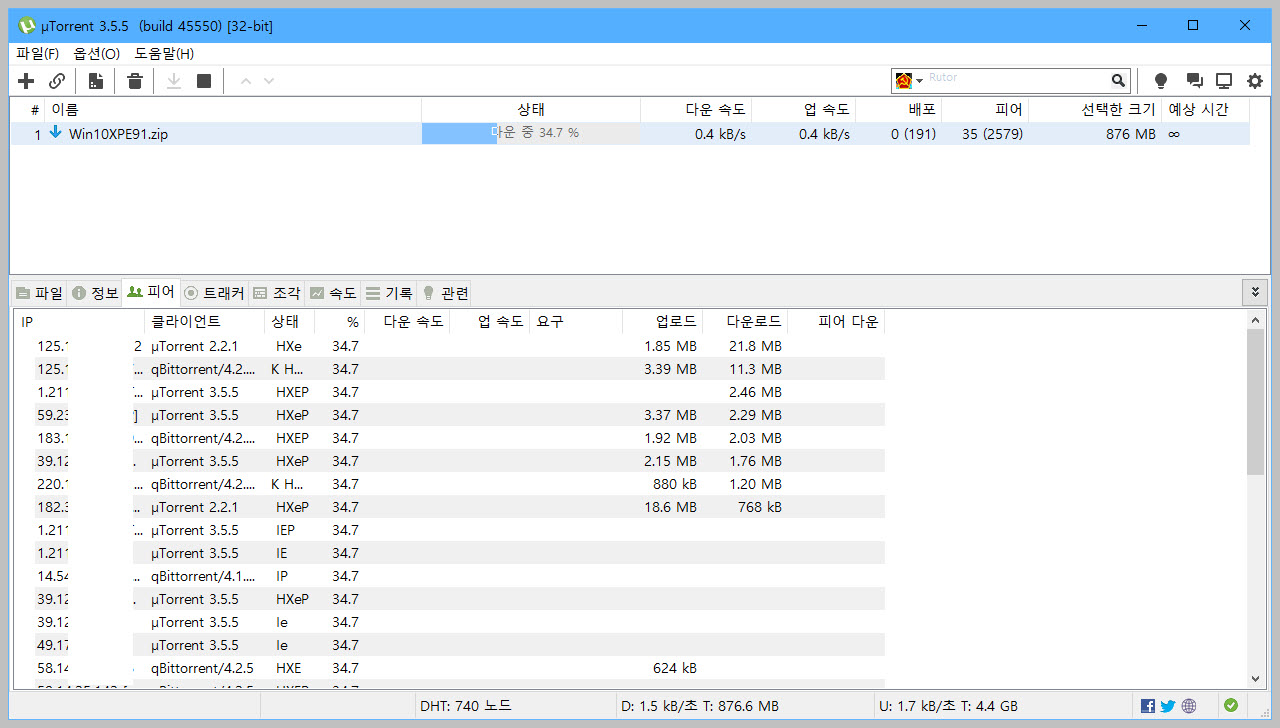Click the peer list scroll up arrow
Screen dimensions: 1280x728
point(1256,319)
